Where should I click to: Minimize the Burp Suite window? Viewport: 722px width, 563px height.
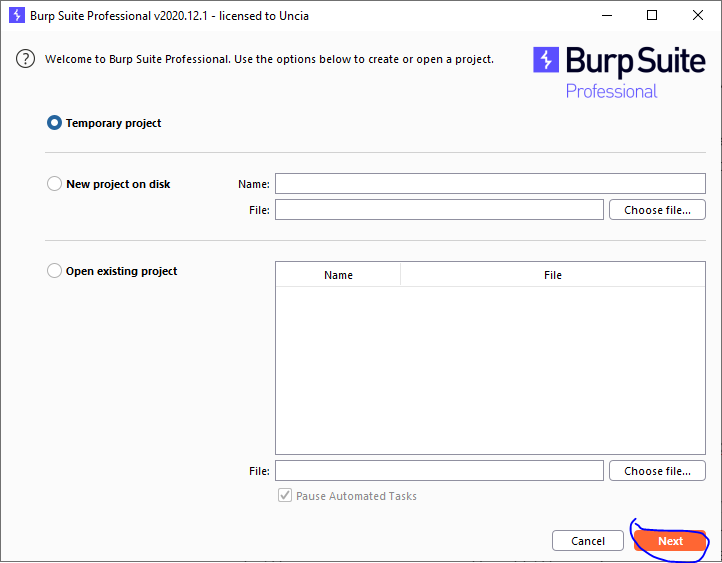607,15
